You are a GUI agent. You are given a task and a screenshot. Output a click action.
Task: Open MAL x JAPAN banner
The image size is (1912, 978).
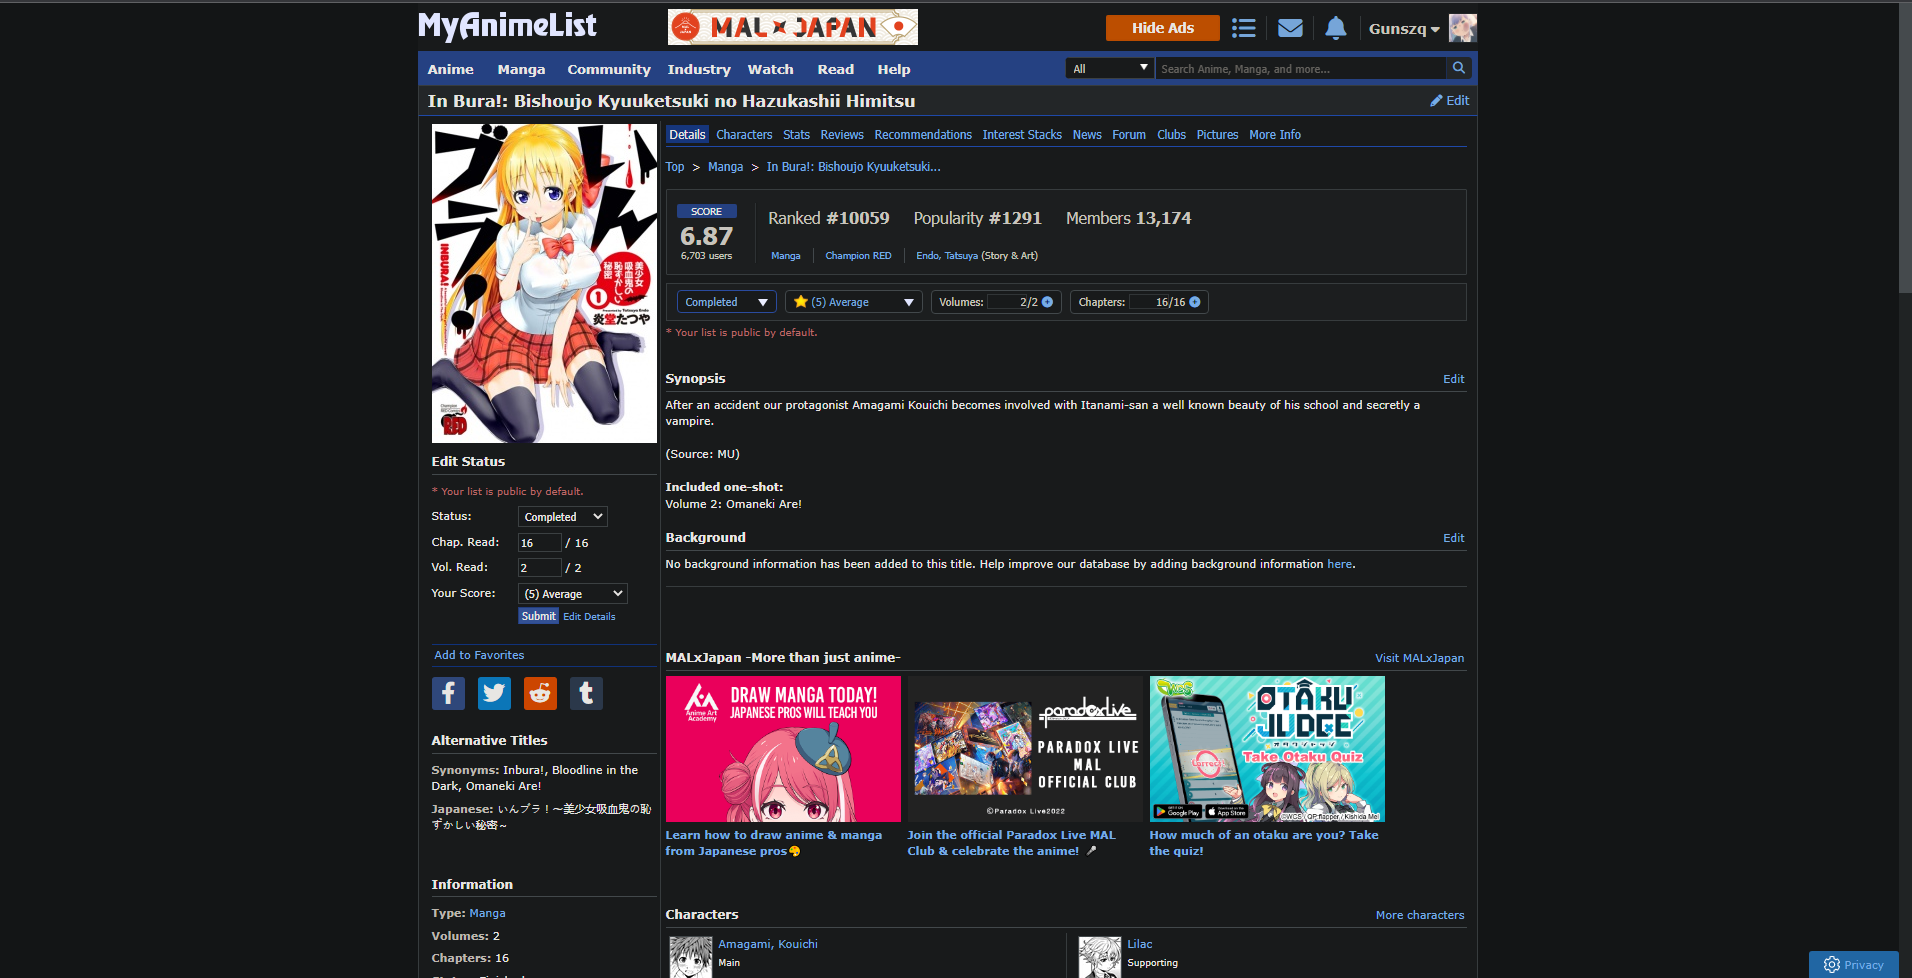792,27
